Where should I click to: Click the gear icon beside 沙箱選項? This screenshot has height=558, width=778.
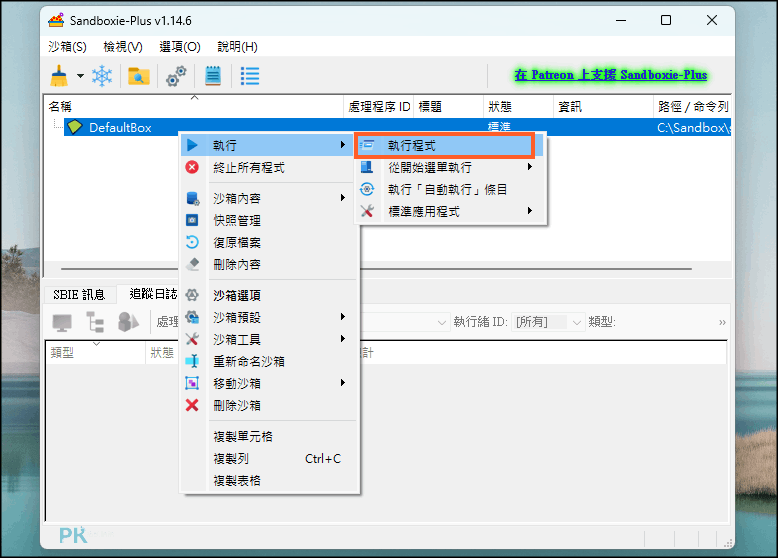[x=192, y=295]
